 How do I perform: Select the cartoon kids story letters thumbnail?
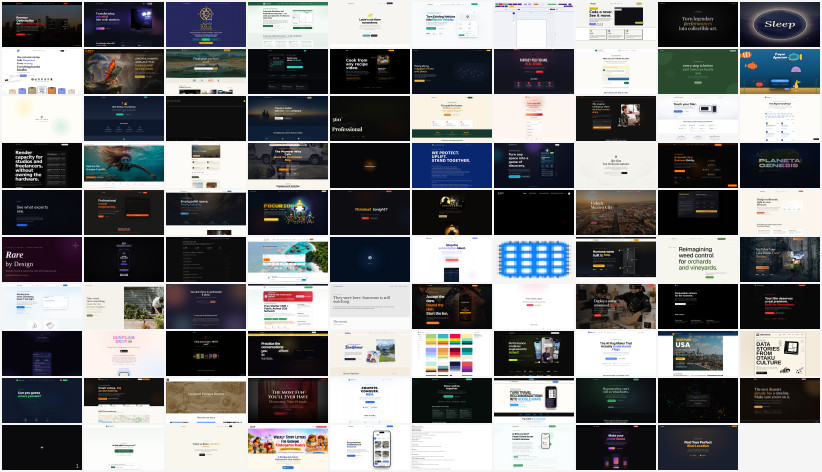pyautogui.click(x=288, y=447)
